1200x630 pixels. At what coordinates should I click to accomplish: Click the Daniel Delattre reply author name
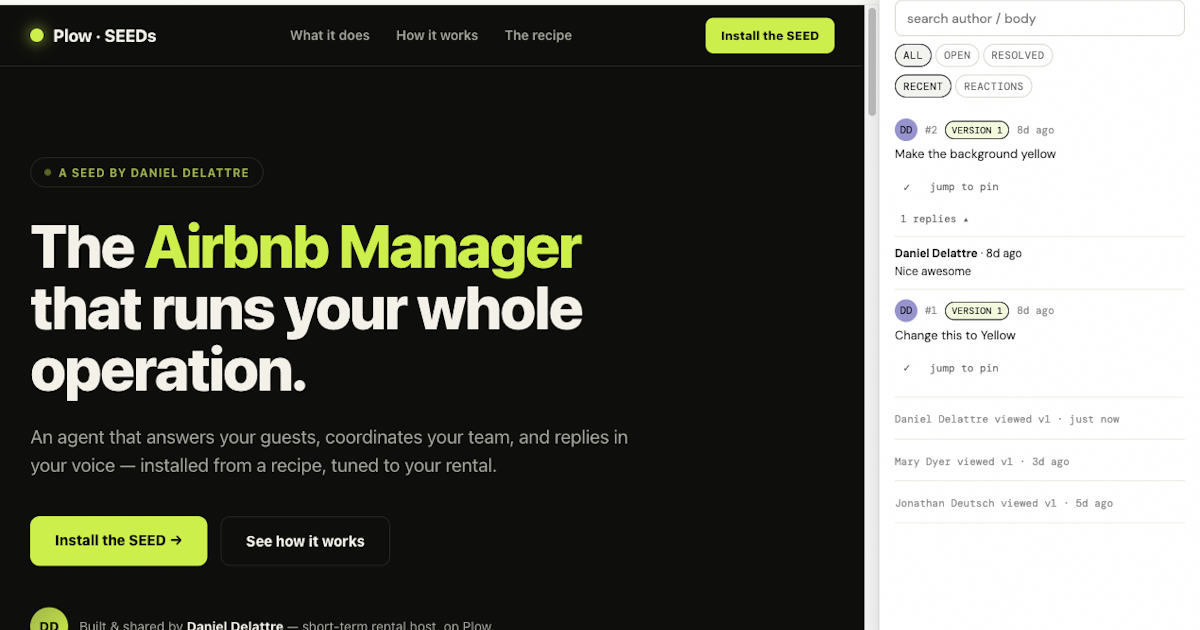coord(937,253)
